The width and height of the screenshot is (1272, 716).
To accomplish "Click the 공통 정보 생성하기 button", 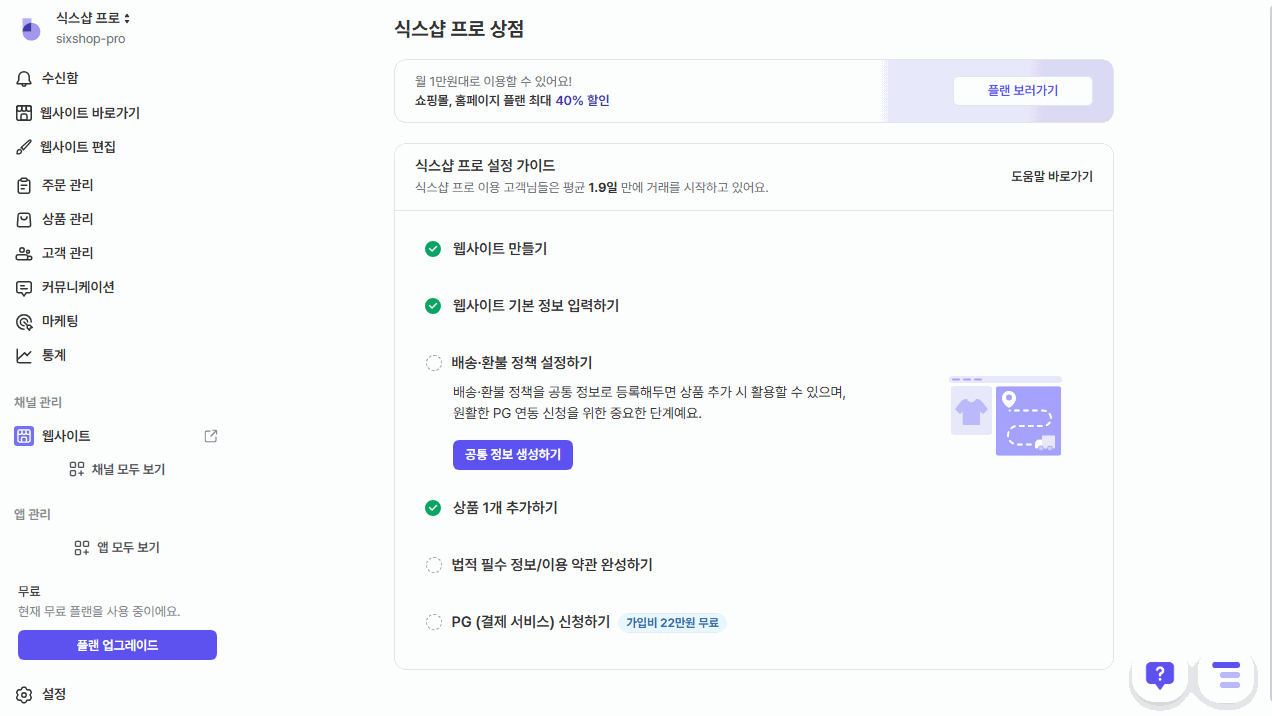I will pyautogui.click(x=513, y=454).
